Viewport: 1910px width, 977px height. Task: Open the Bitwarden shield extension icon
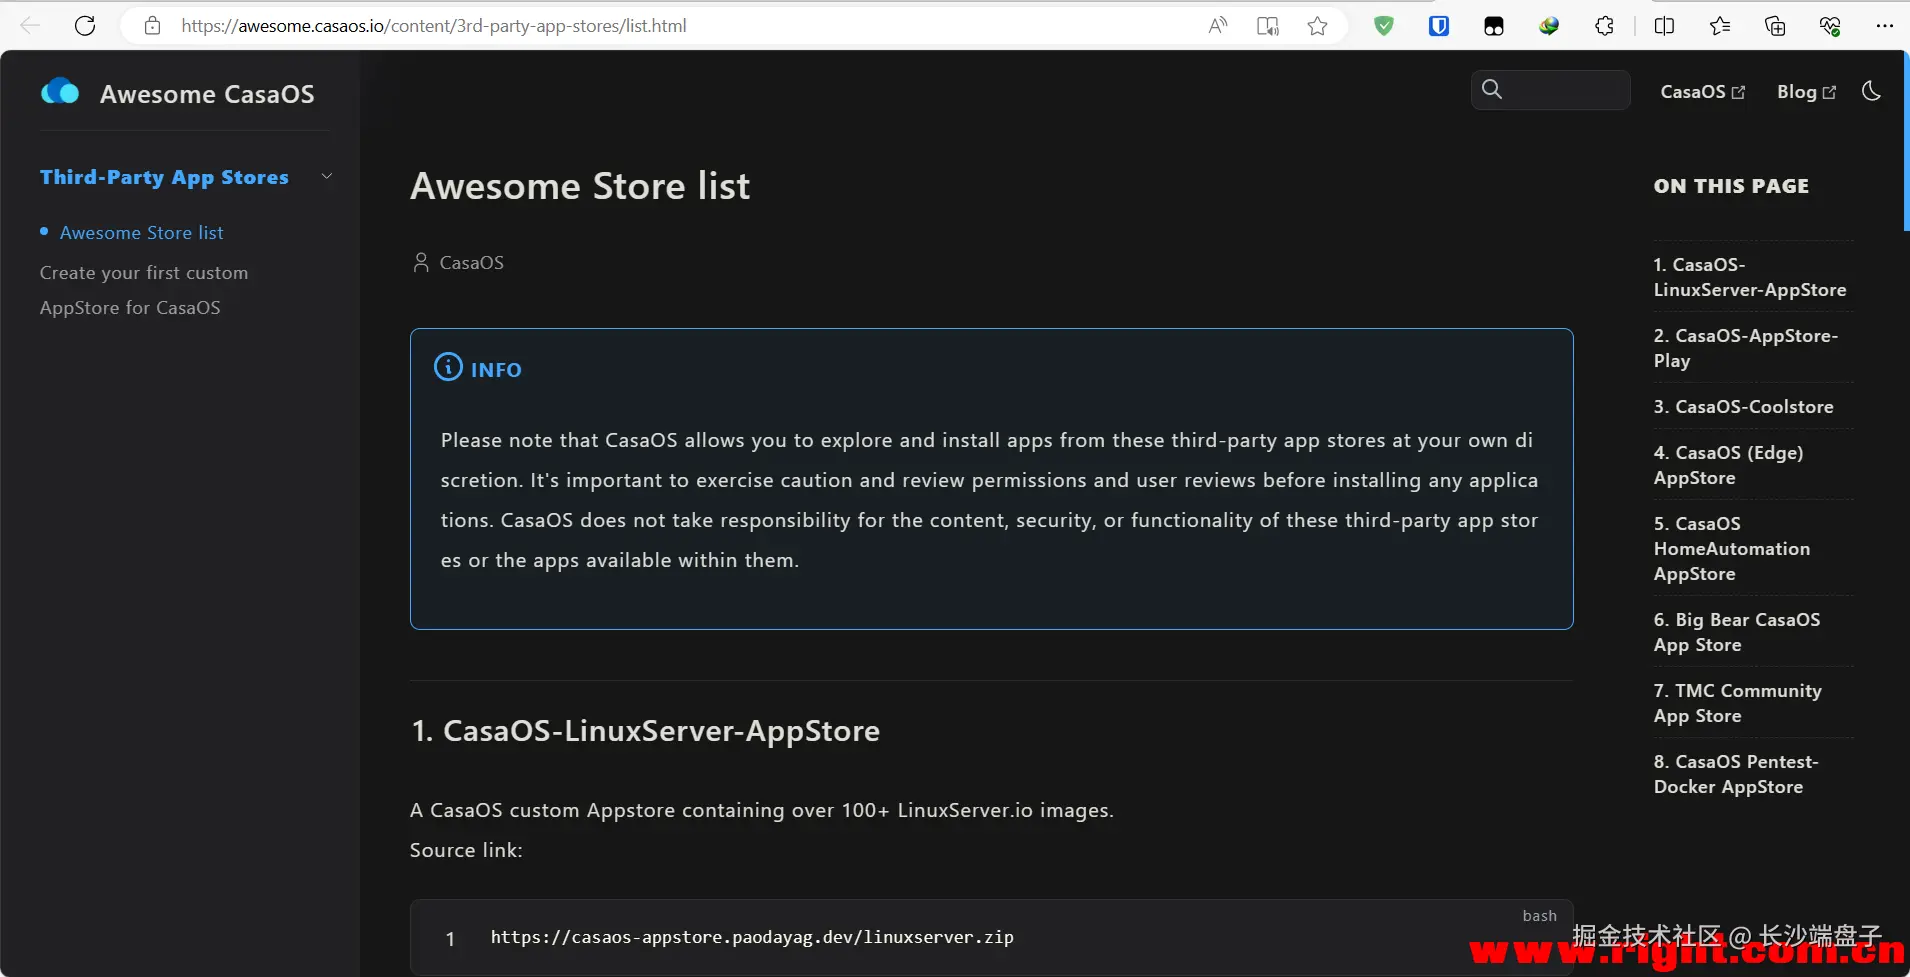[1439, 26]
